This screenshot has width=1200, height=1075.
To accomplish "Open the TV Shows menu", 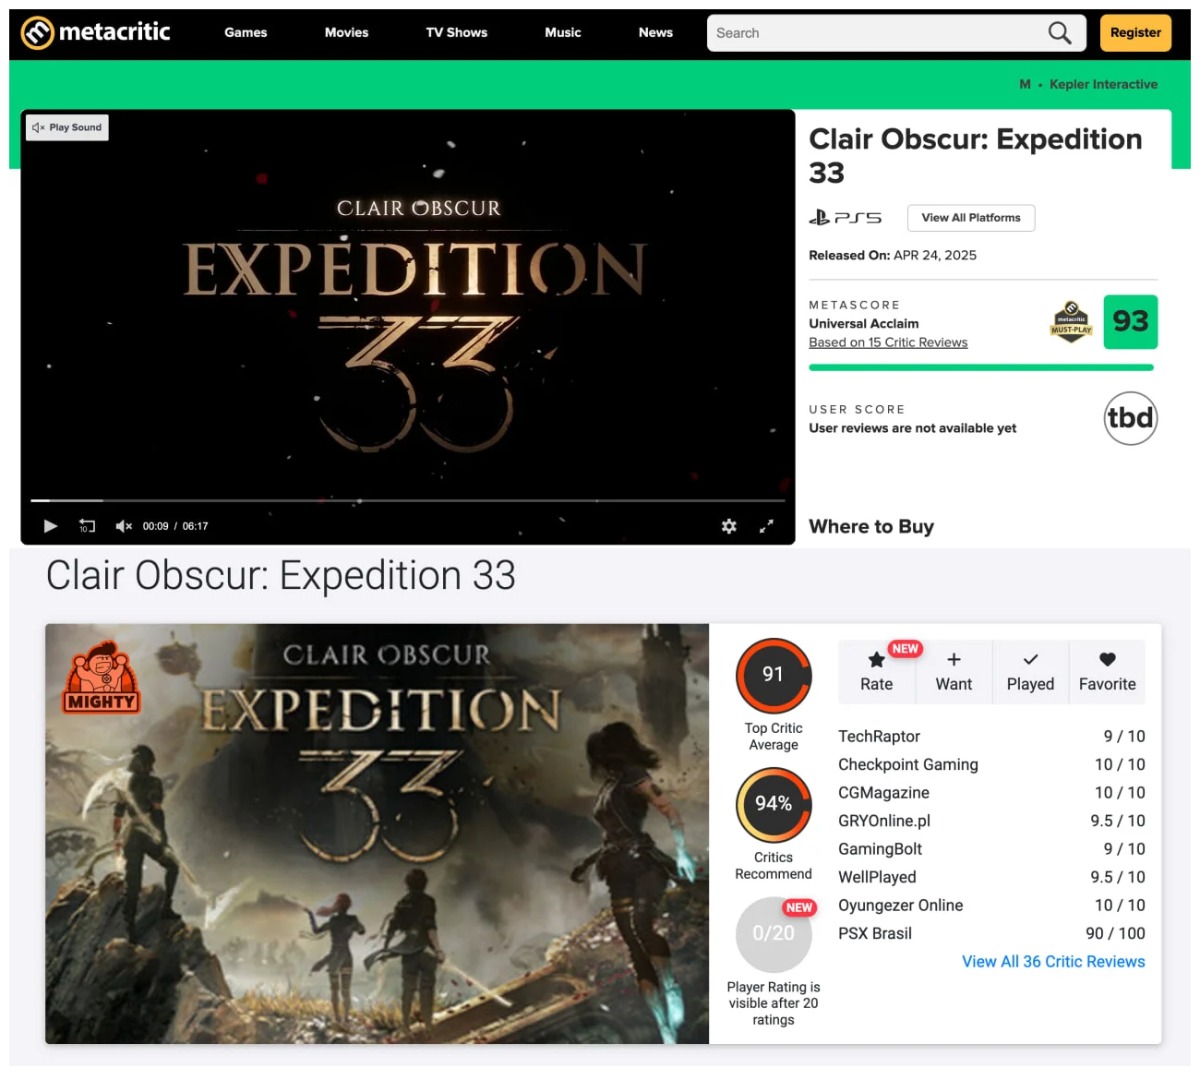I will 456,33.
